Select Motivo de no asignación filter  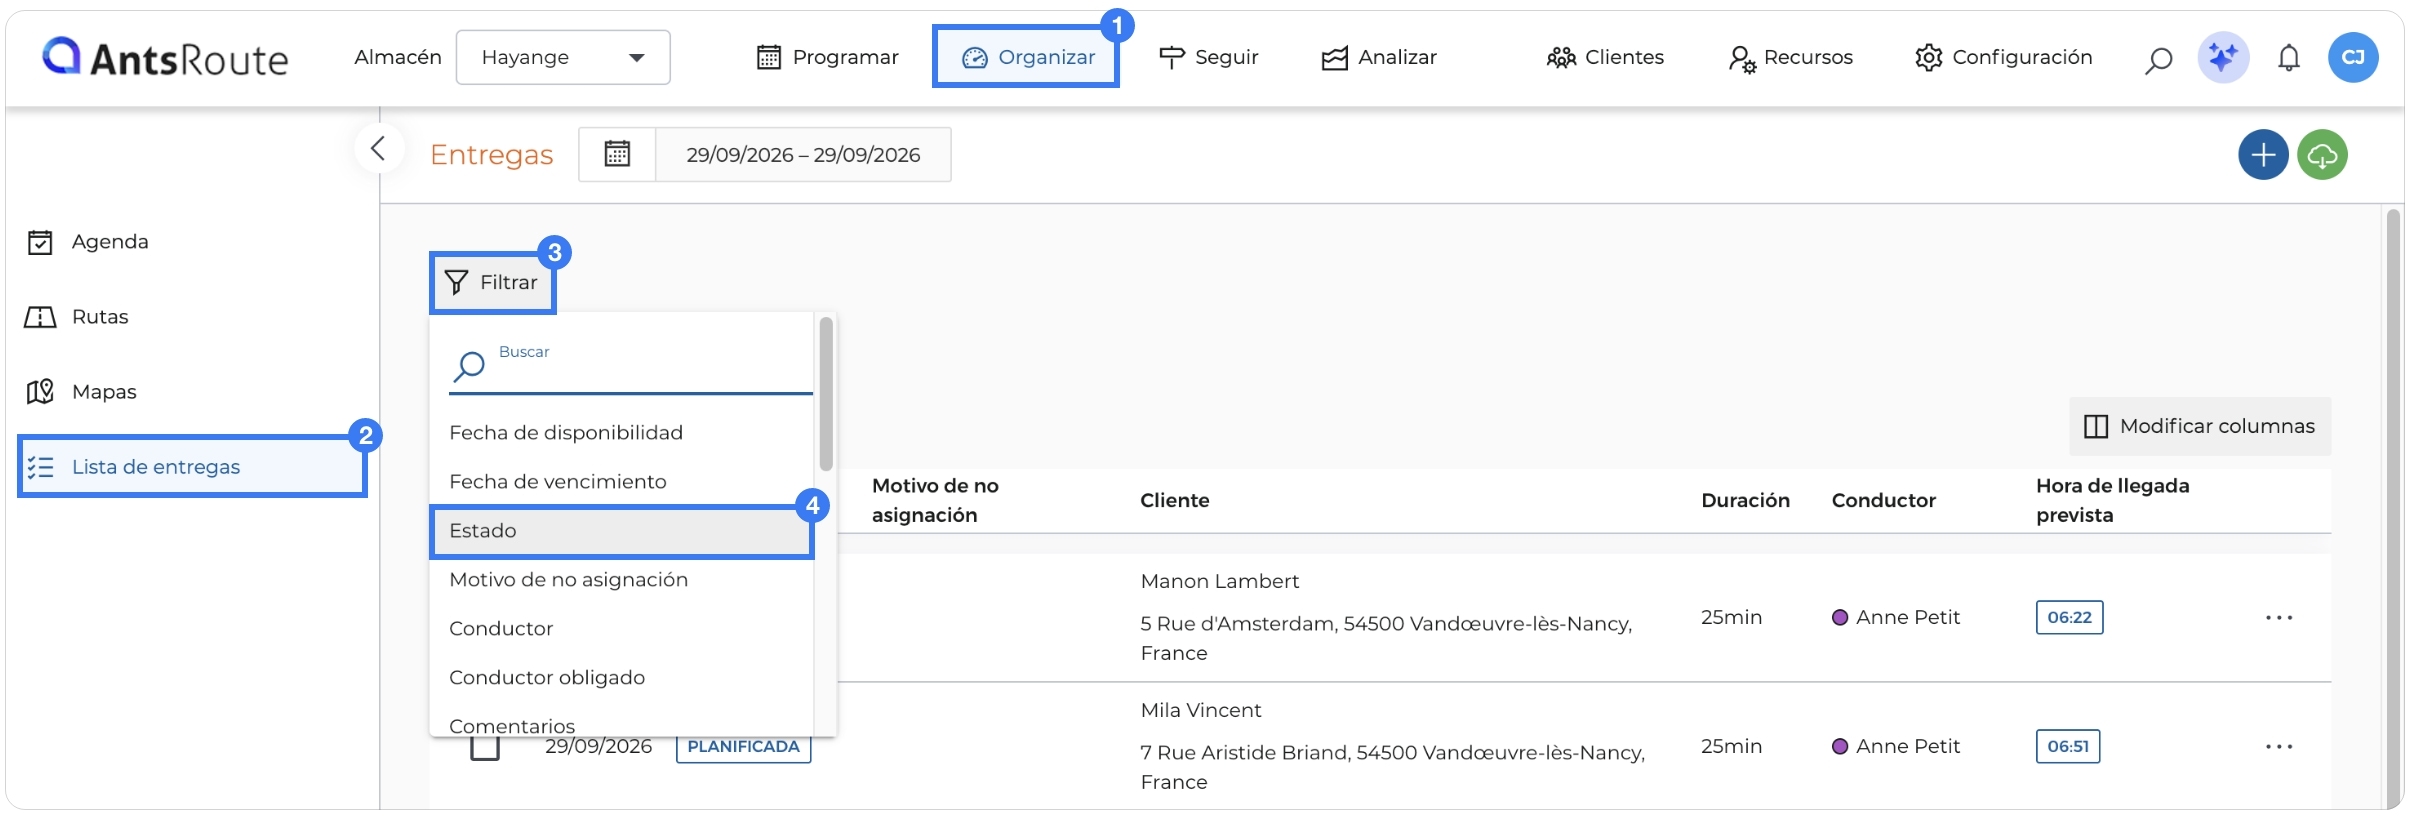point(622,580)
